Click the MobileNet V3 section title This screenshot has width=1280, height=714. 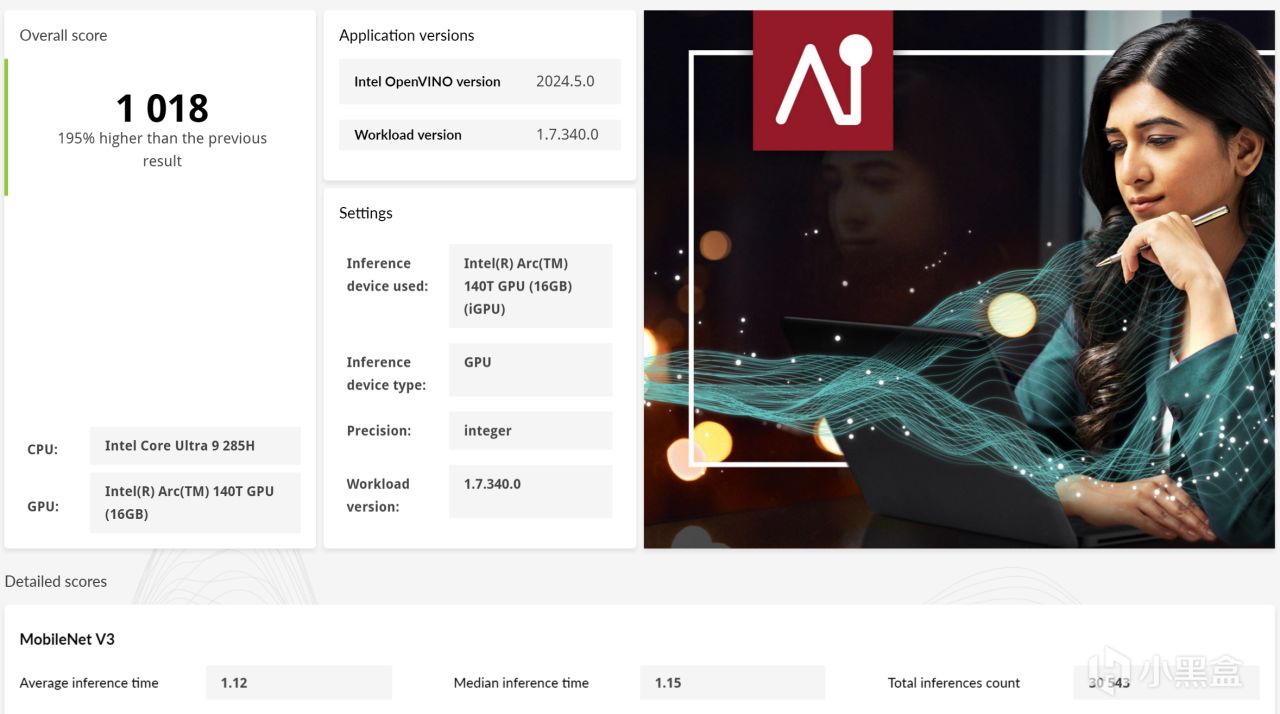point(67,639)
